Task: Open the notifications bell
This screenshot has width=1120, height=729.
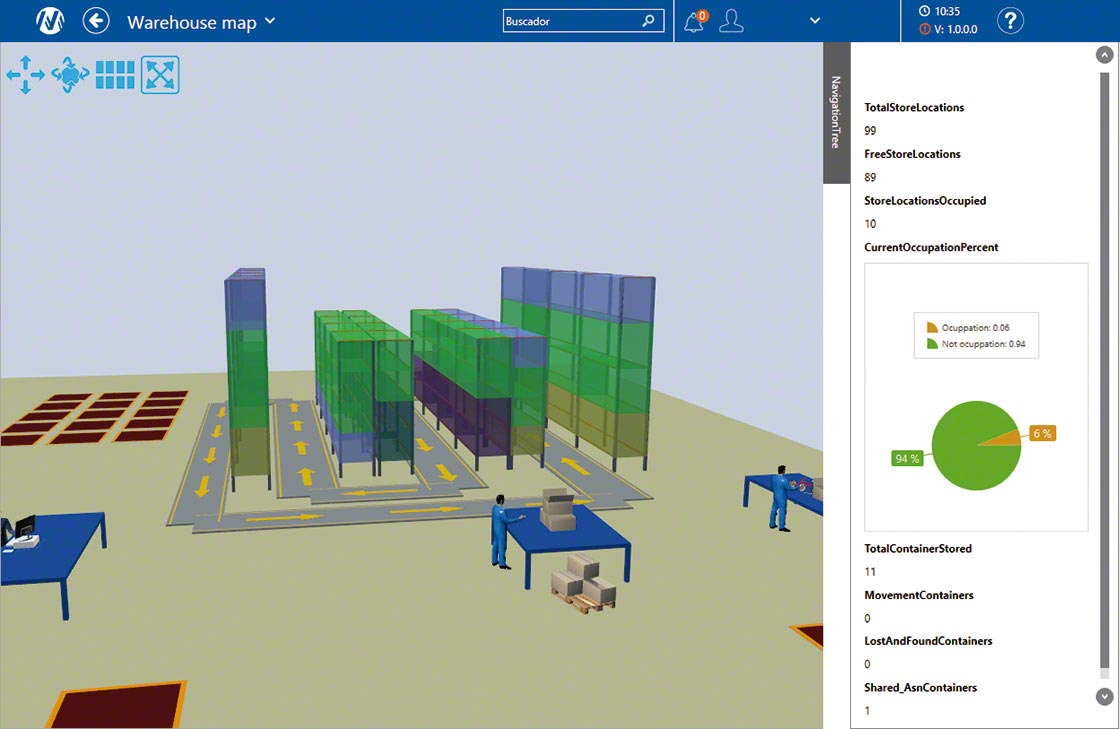Action: pyautogui.click(x=691, y=21)
